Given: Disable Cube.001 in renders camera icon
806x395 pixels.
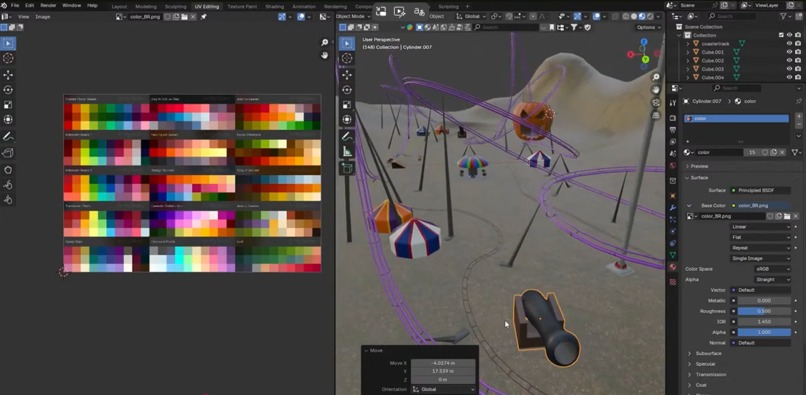Looking at the screenshot, I should tap(797, 52).
